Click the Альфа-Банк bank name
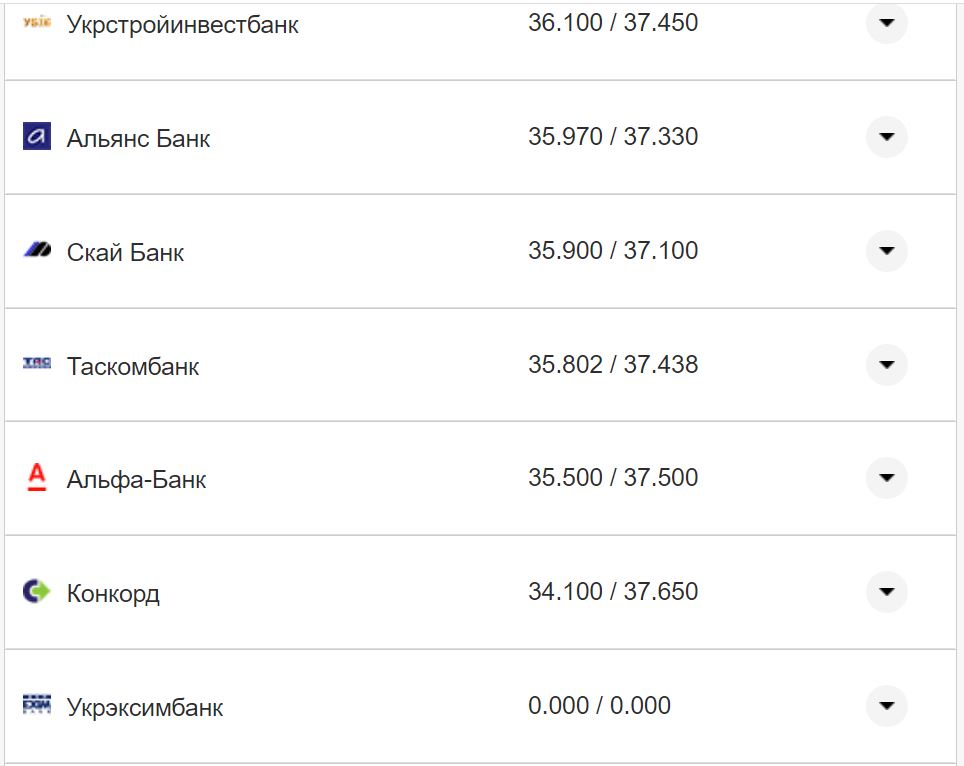Image resolution: width=964 pixels, height=766 pixels. coord(137,480)
